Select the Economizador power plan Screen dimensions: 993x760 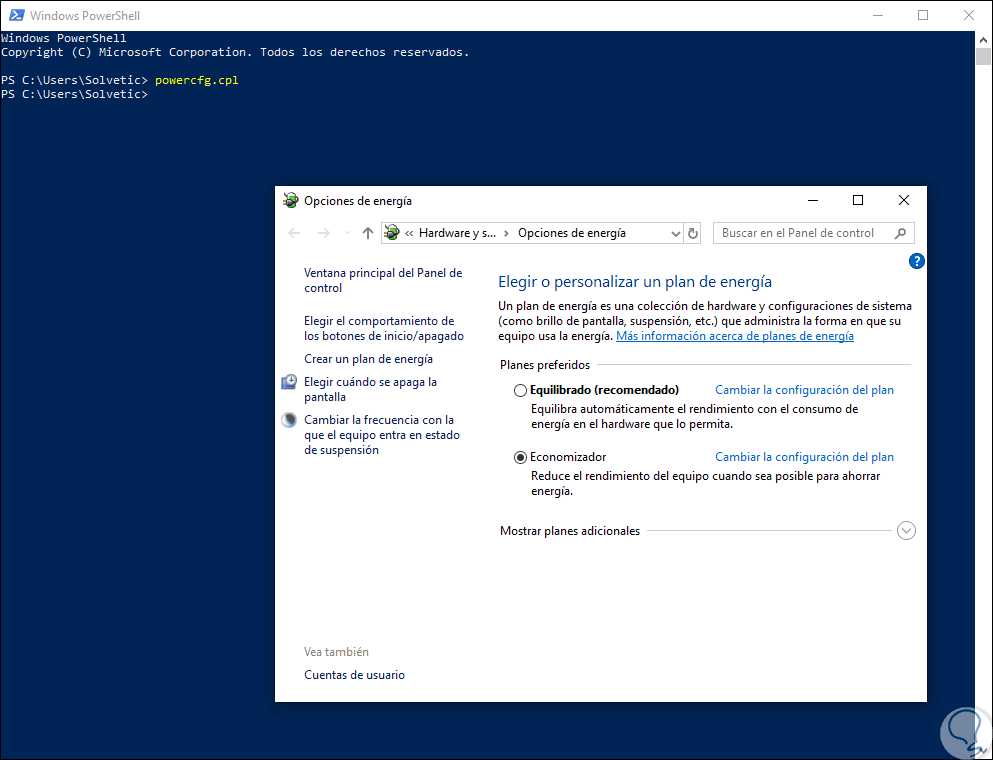coord(520,457)
